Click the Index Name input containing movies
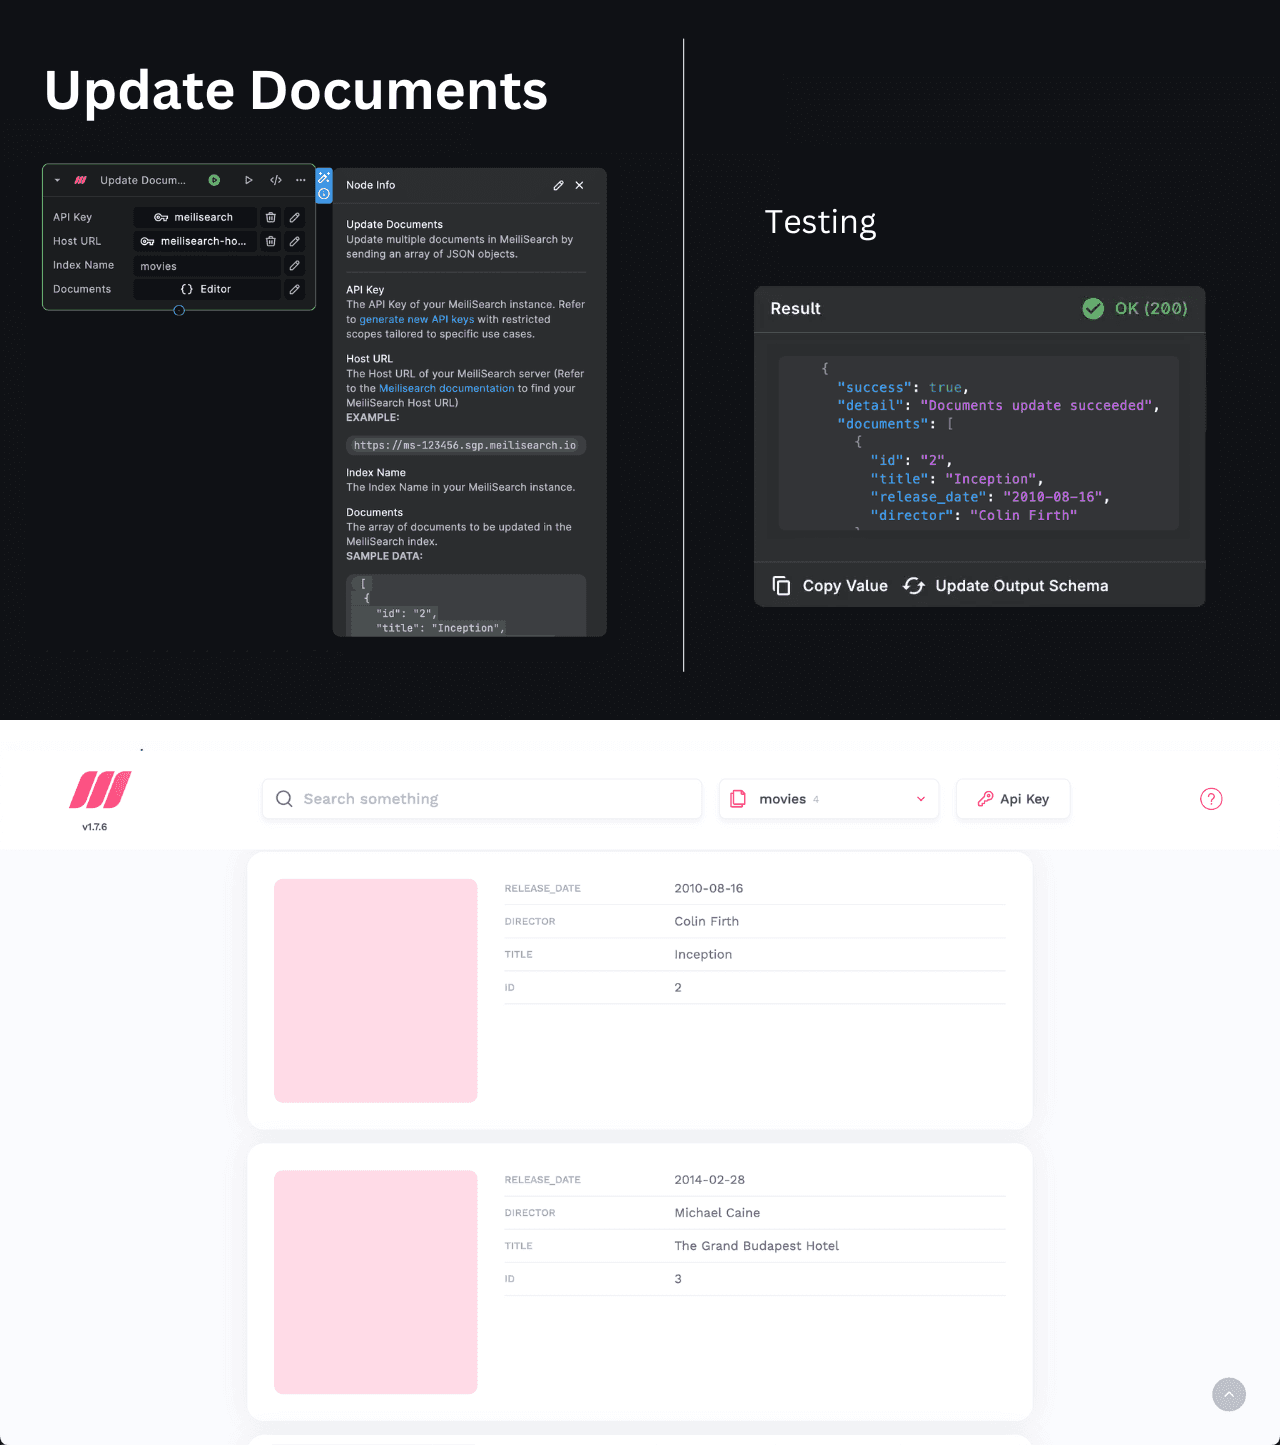This screenshot has height=1445, width=1280. coord(207,266)
